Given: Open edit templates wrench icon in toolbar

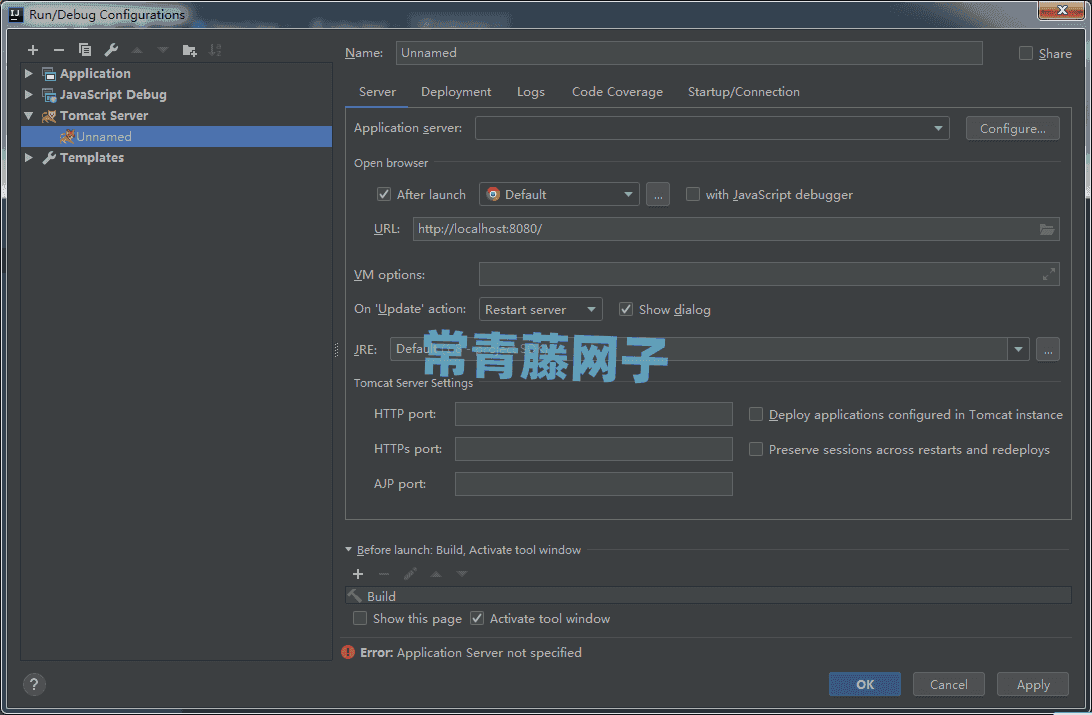Looking at the screenshot, I should pos(111,50).
